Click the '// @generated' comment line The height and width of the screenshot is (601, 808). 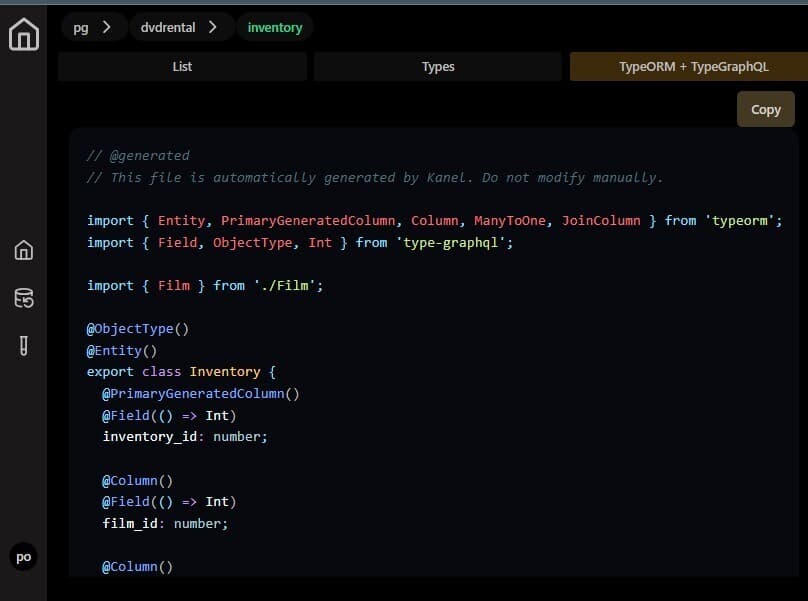138,156
